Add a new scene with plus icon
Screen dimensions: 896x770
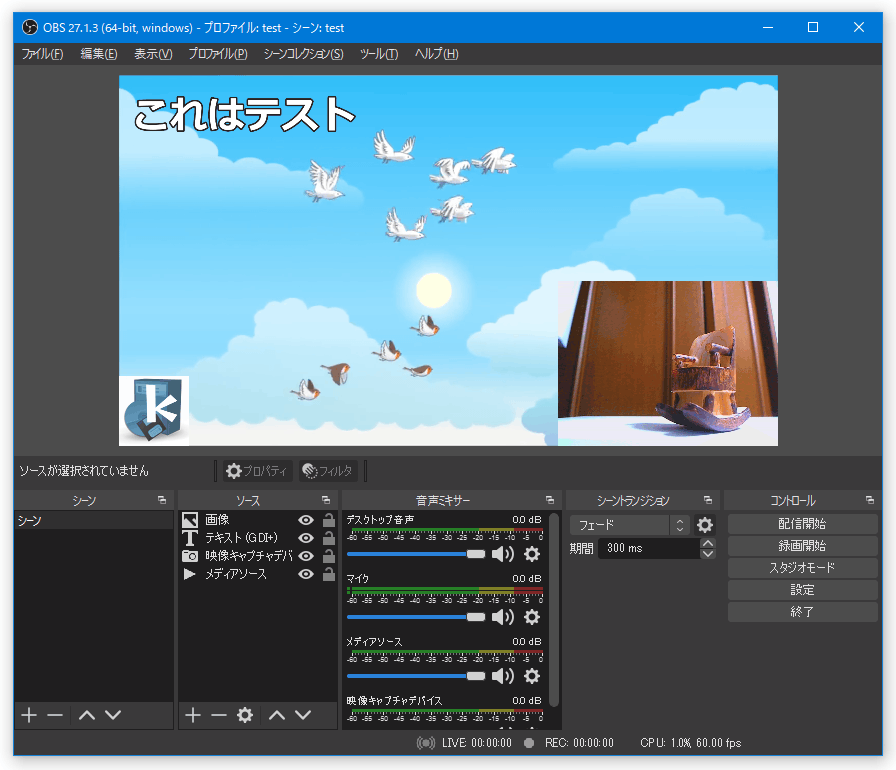pyautogui.click(x=29, y=715)
